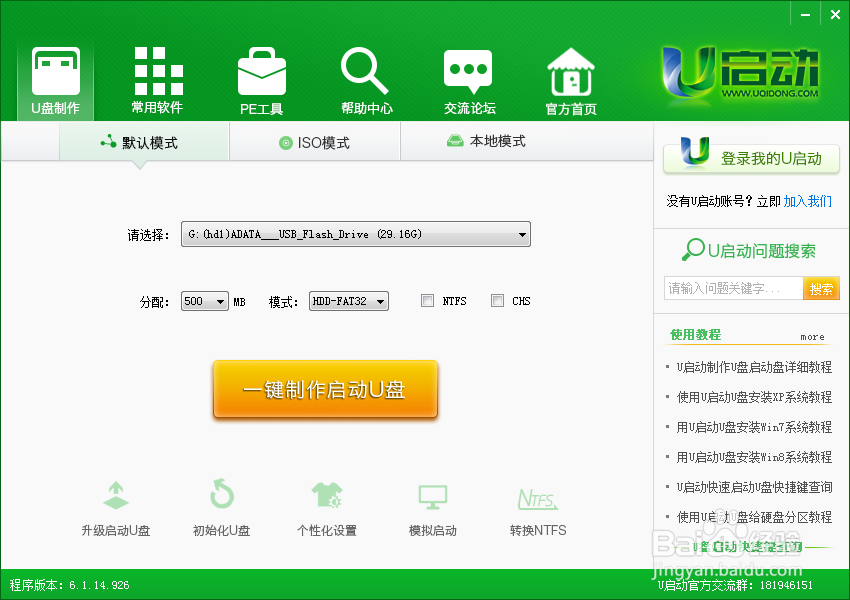The width and height of the screenshot is (850, 600).
Task: Expand the USB drive selection dropdown
Action: coord(356,234)
